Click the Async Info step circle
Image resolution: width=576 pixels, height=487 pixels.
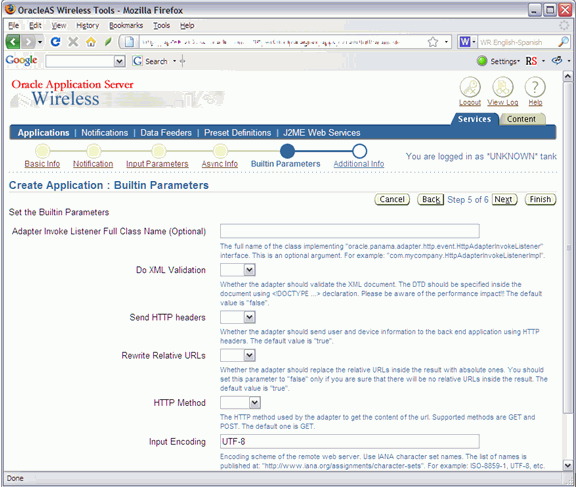220,151
